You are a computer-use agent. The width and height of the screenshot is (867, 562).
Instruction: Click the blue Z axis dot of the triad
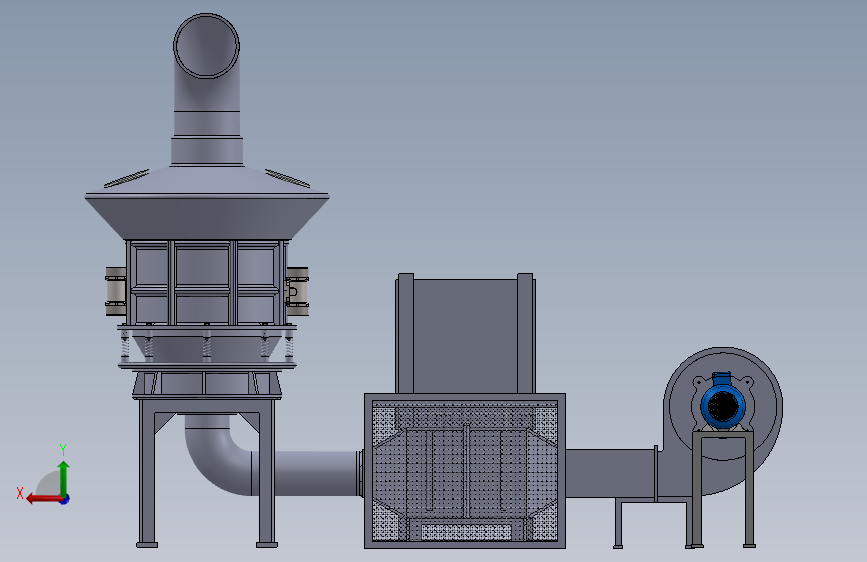[x=65, y=499]
